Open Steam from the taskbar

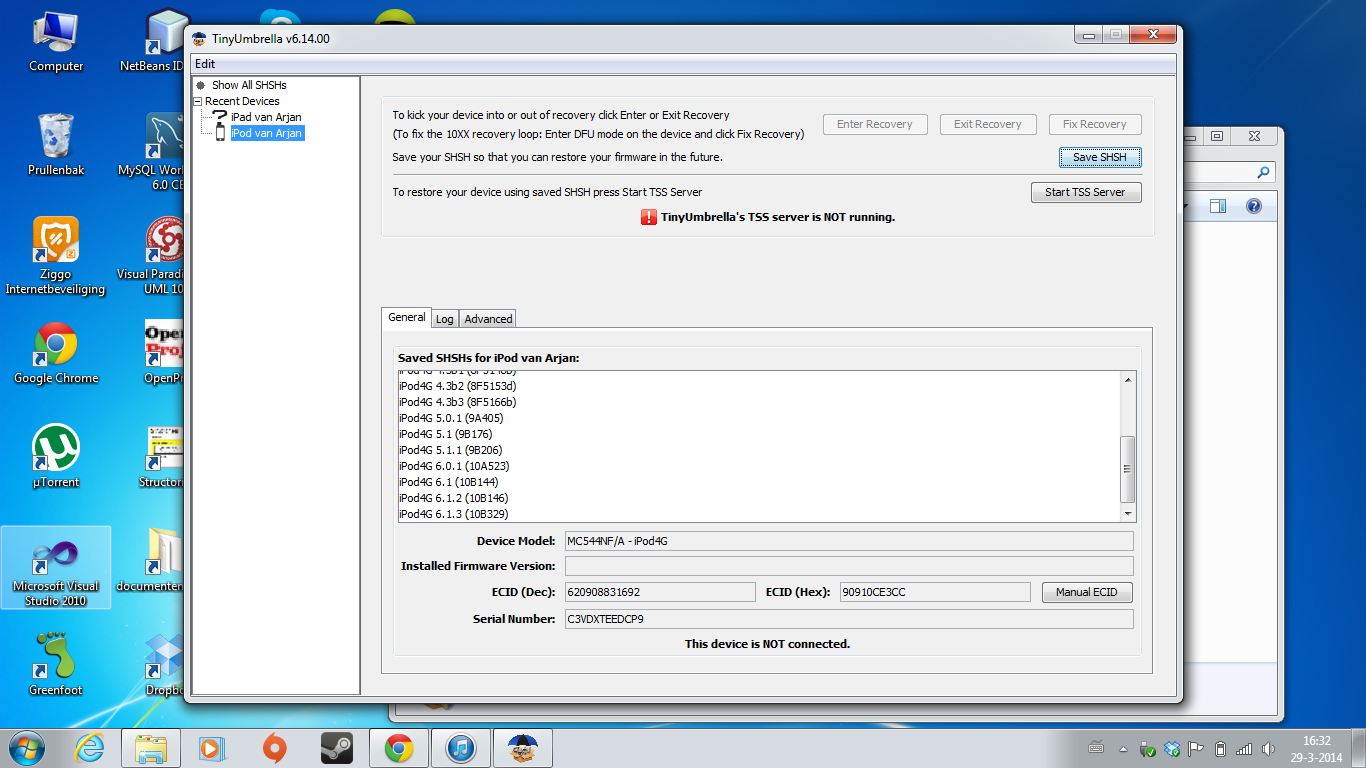point(336,747)
